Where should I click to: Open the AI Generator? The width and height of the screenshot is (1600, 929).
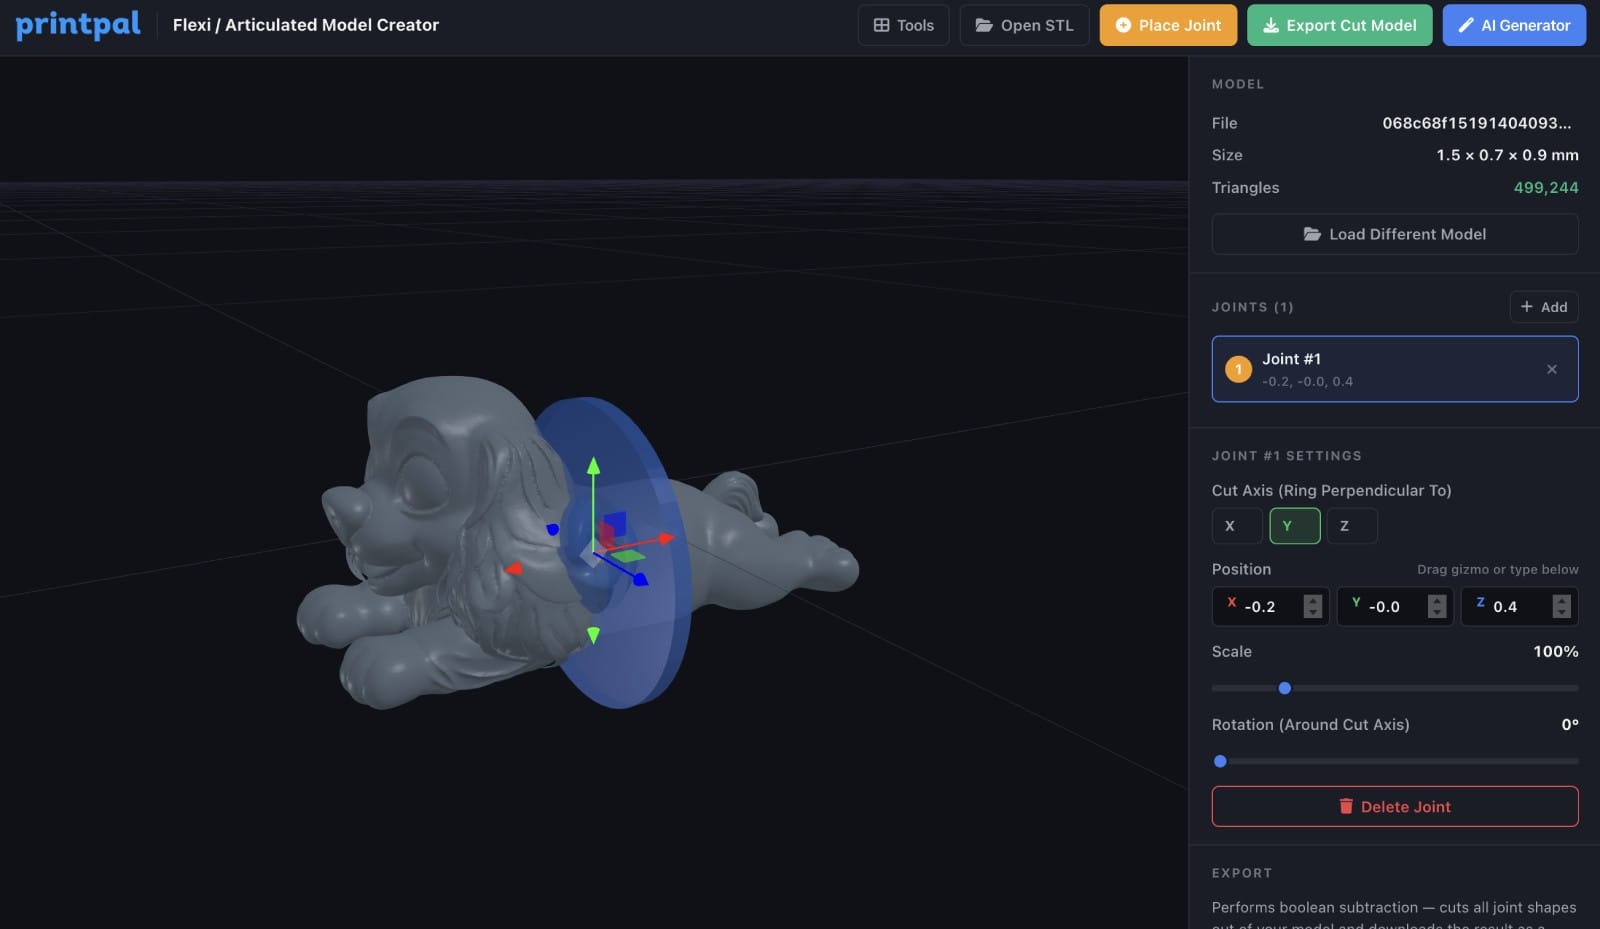[x=1513, y=25]
